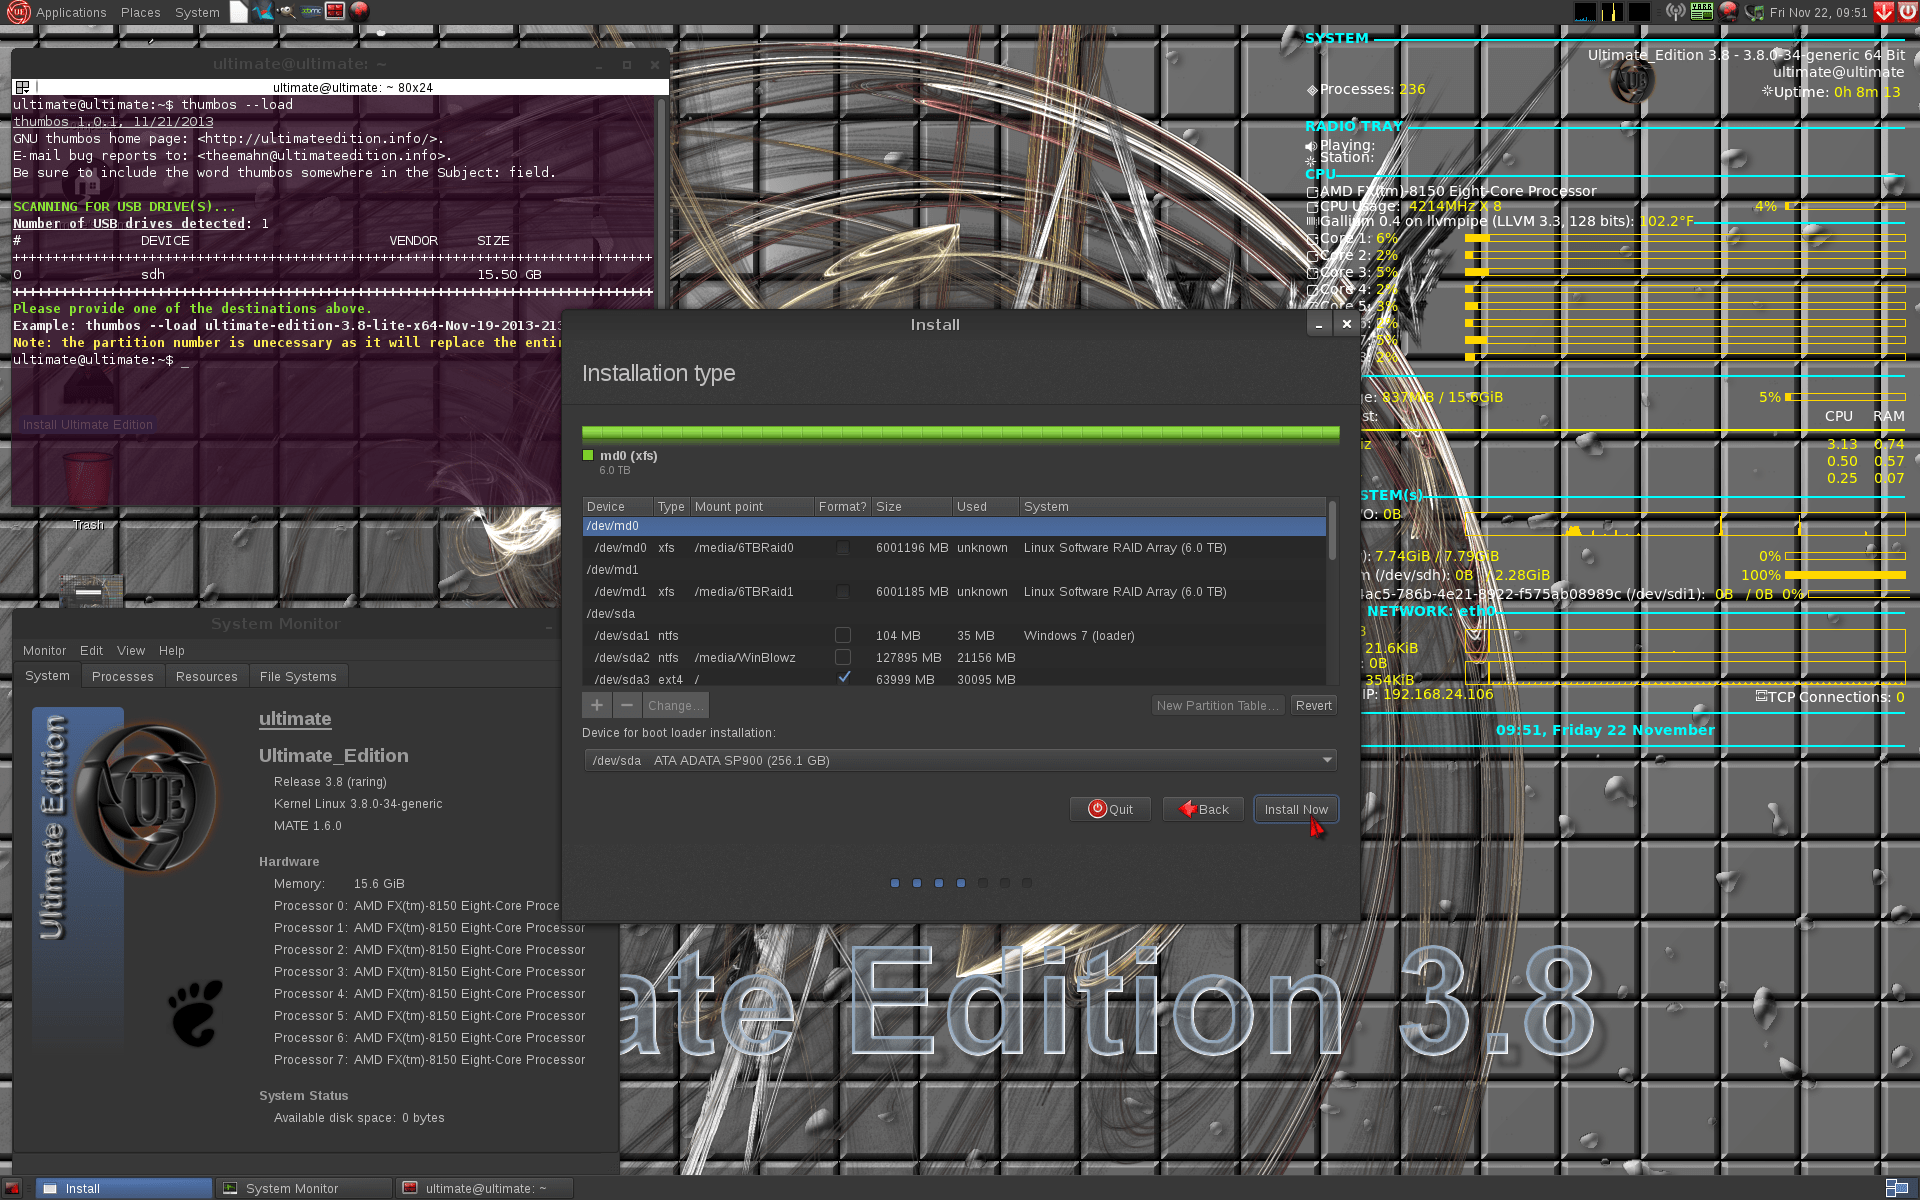Click the Back button

tap(1203, 809)
